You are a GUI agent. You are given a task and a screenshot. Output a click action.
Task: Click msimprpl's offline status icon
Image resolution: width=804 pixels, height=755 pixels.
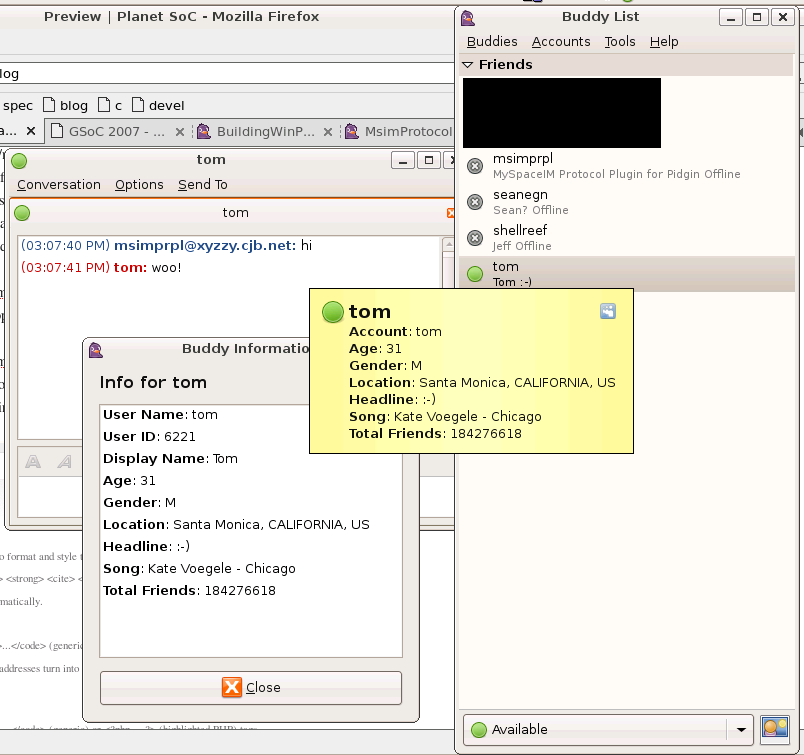(x=475, y=166)
